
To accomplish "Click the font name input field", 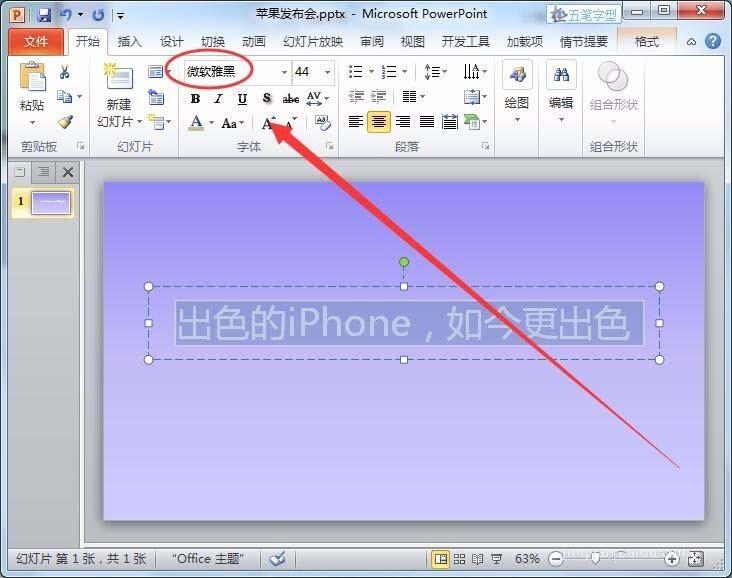I will click(x=231, y=72).
